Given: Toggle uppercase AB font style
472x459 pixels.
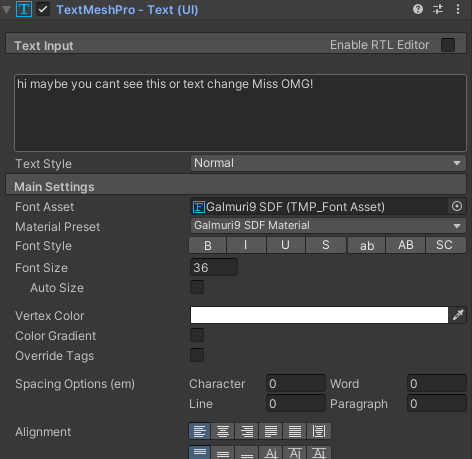Looking at the screenshot, I should point(406,245).
